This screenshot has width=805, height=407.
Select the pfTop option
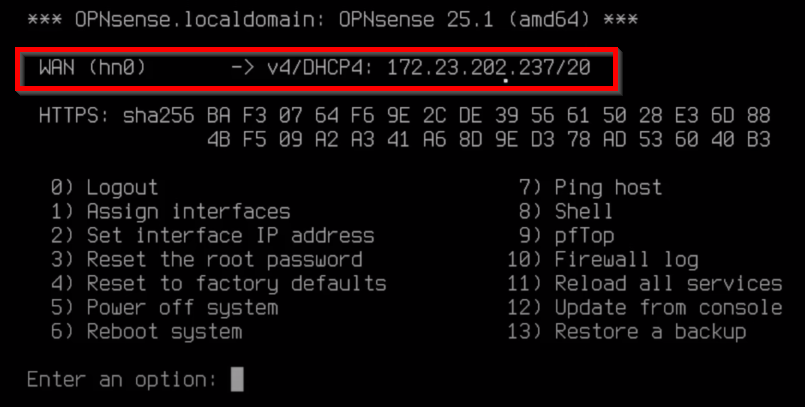(x=566, y=236)
